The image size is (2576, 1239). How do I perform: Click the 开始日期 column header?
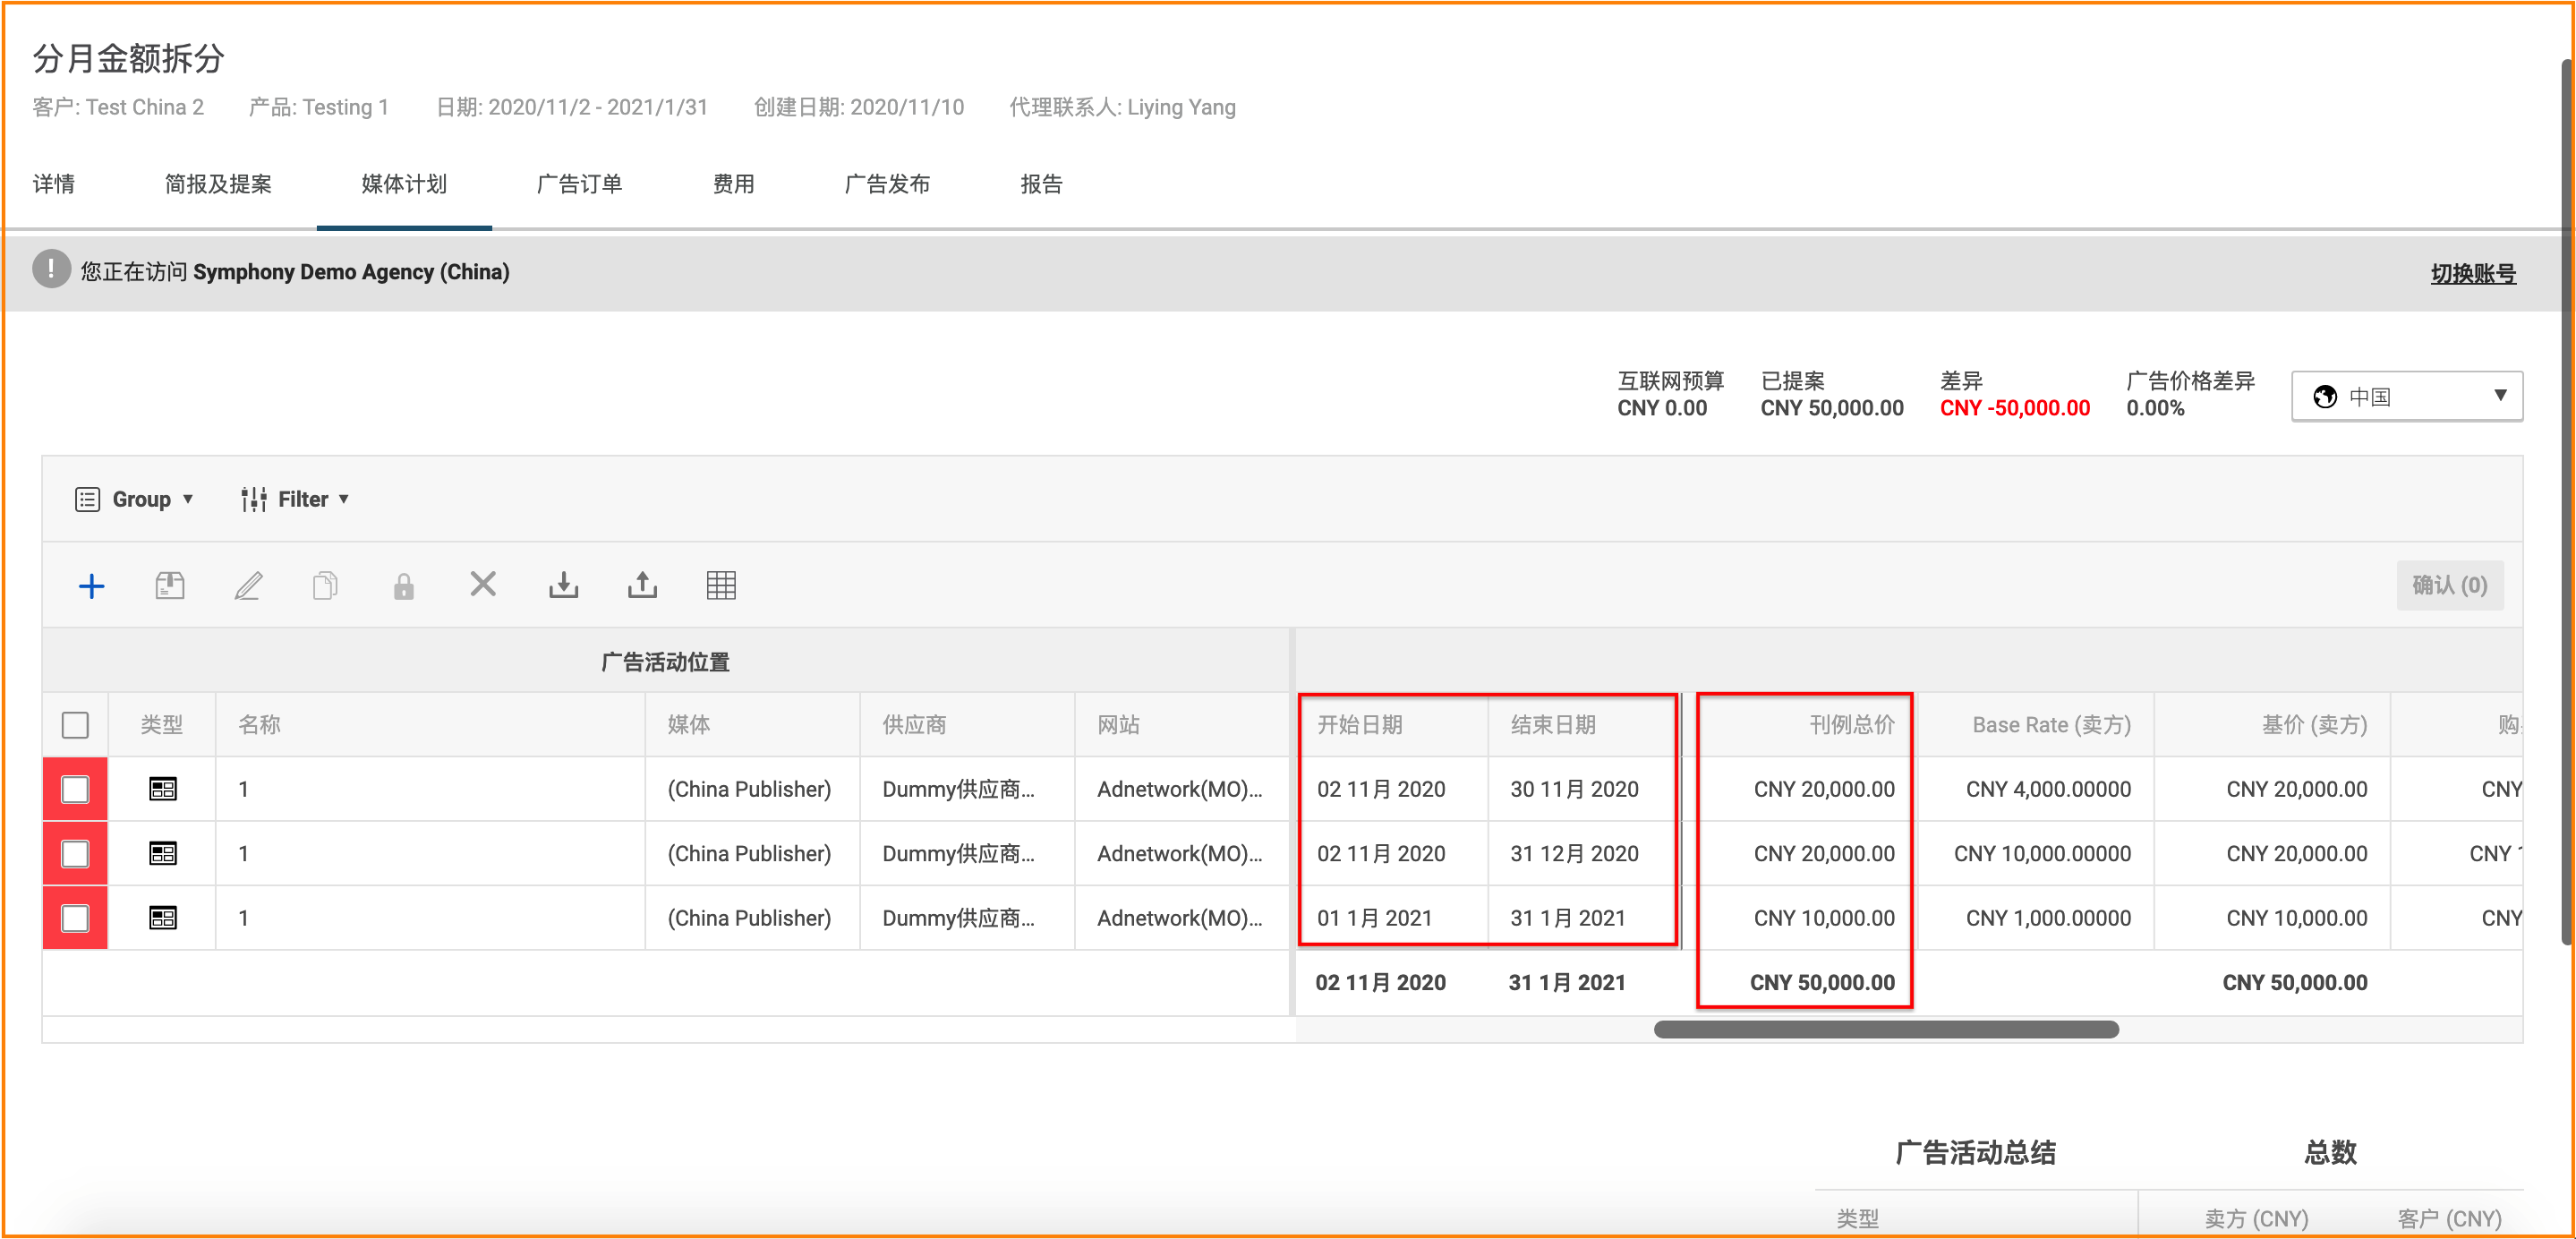(1392, 725)
